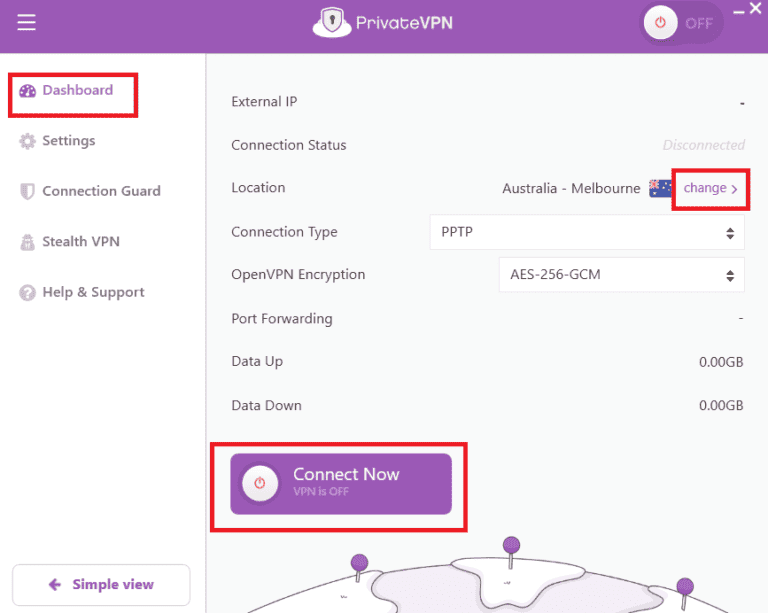Image resolution: width=768 pixels, height=613 pixels.
Task: Click the Port Forwarding label
Action: point(282,319)
